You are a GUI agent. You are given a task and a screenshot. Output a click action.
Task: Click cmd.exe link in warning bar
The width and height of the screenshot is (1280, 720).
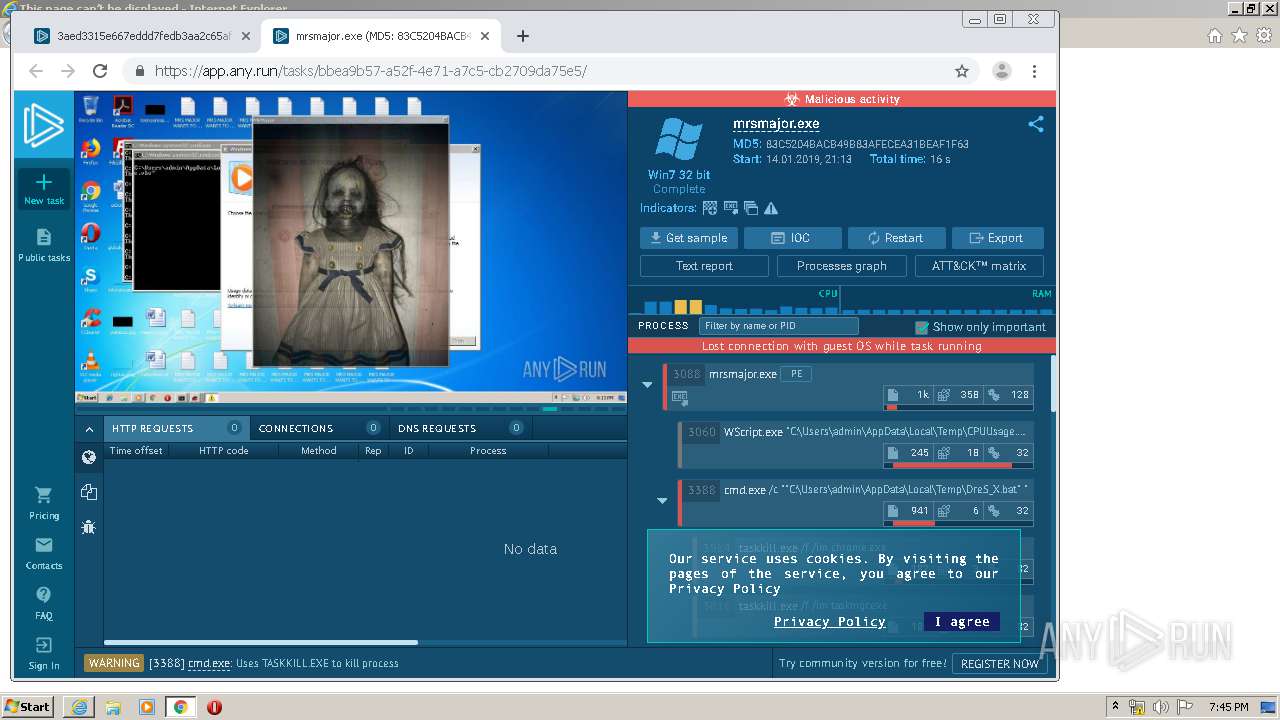(x=209, y=663)
